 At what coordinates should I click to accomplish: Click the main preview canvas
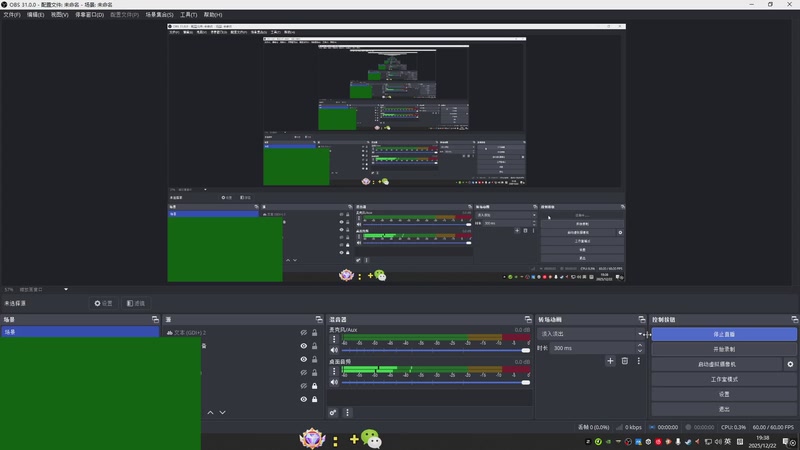click(396, 153)
